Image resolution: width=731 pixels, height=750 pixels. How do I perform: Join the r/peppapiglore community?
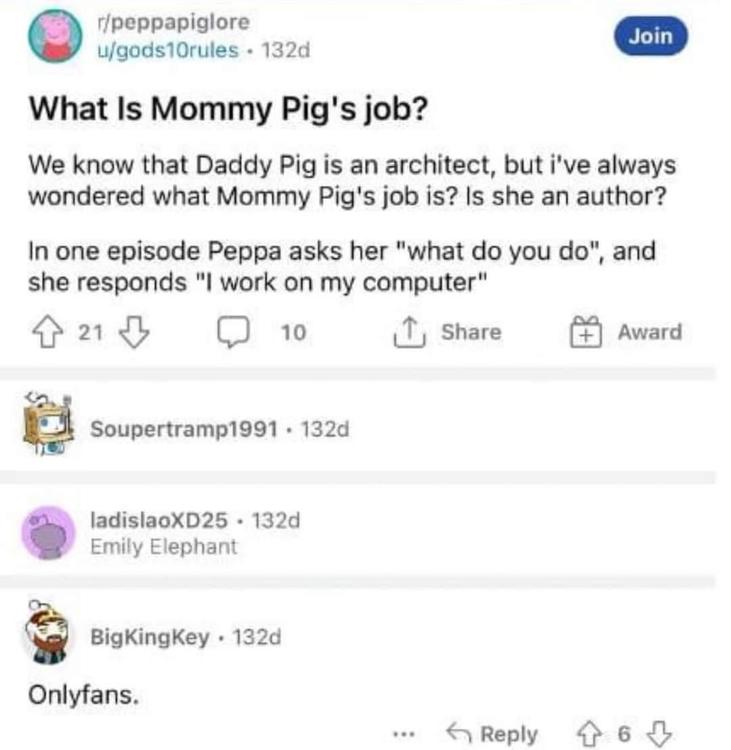click(x=651, y=37)
